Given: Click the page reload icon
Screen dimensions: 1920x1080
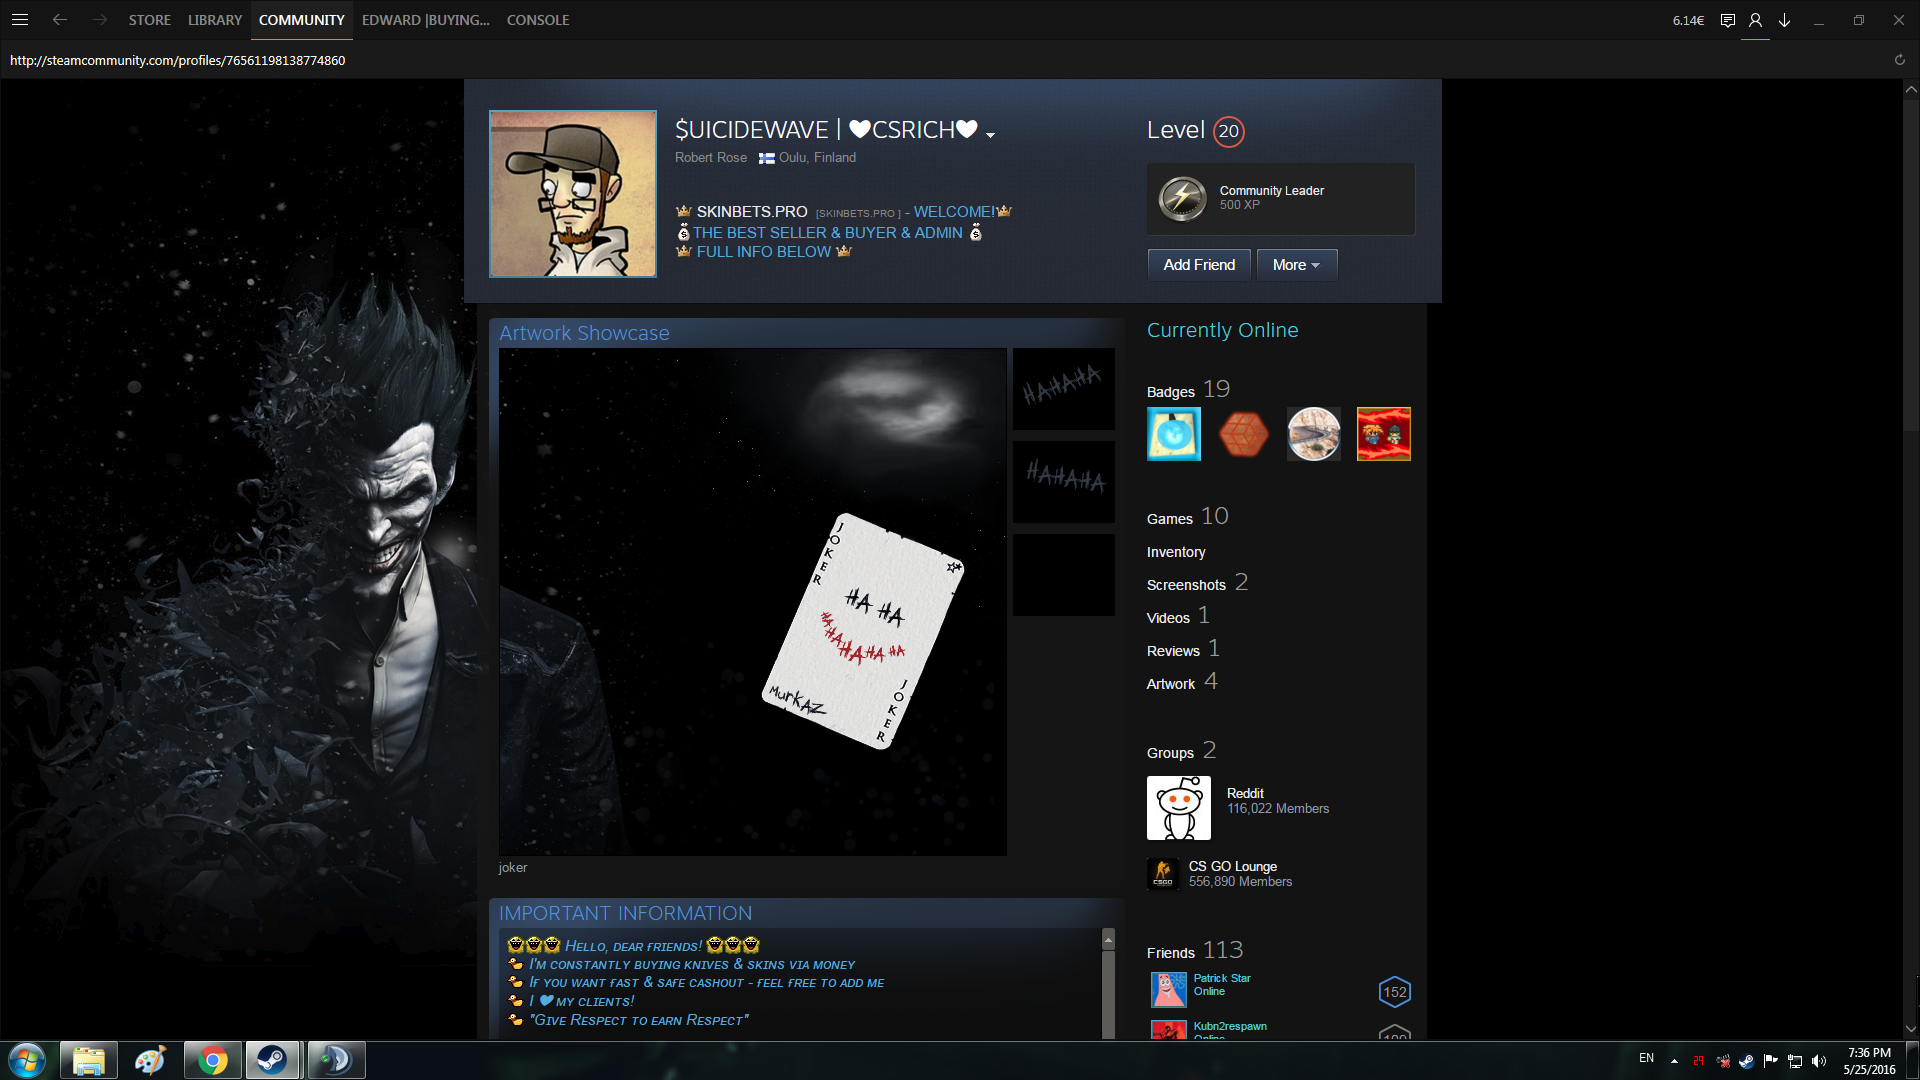Looking at the screenshot, I should pos(1899,60).
